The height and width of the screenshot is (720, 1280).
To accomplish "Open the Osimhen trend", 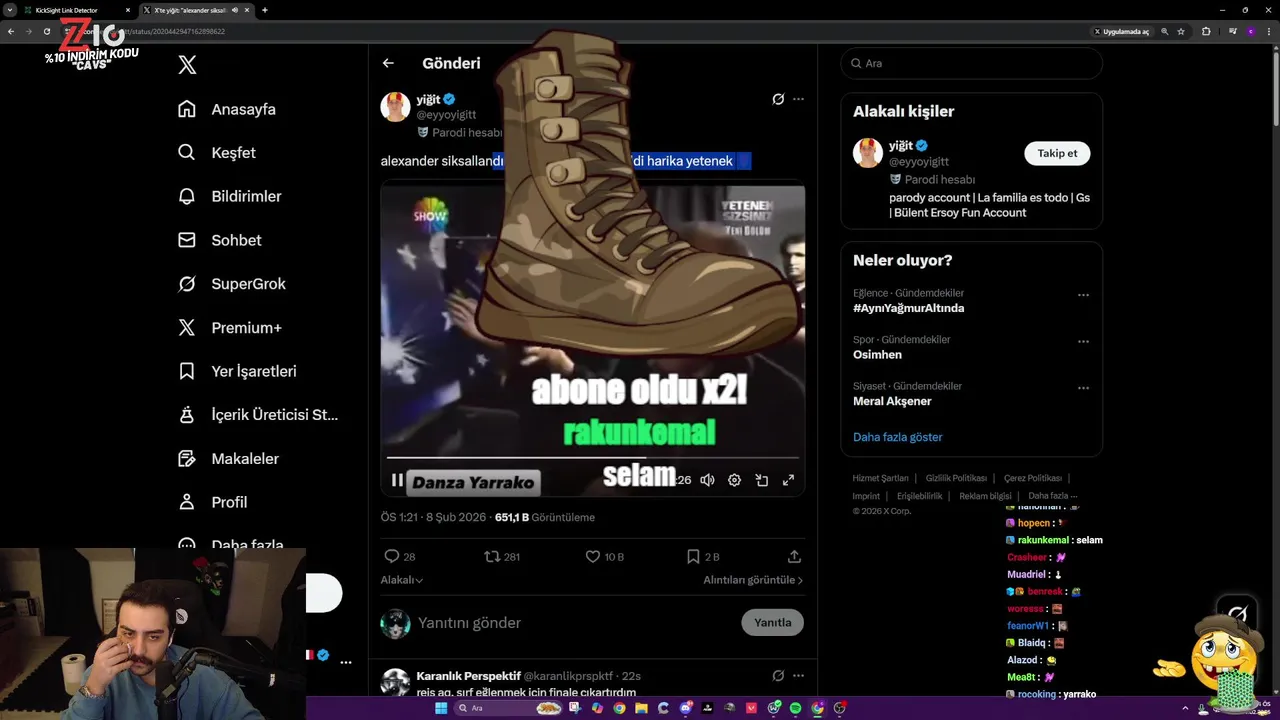I will tap(877, 355).
